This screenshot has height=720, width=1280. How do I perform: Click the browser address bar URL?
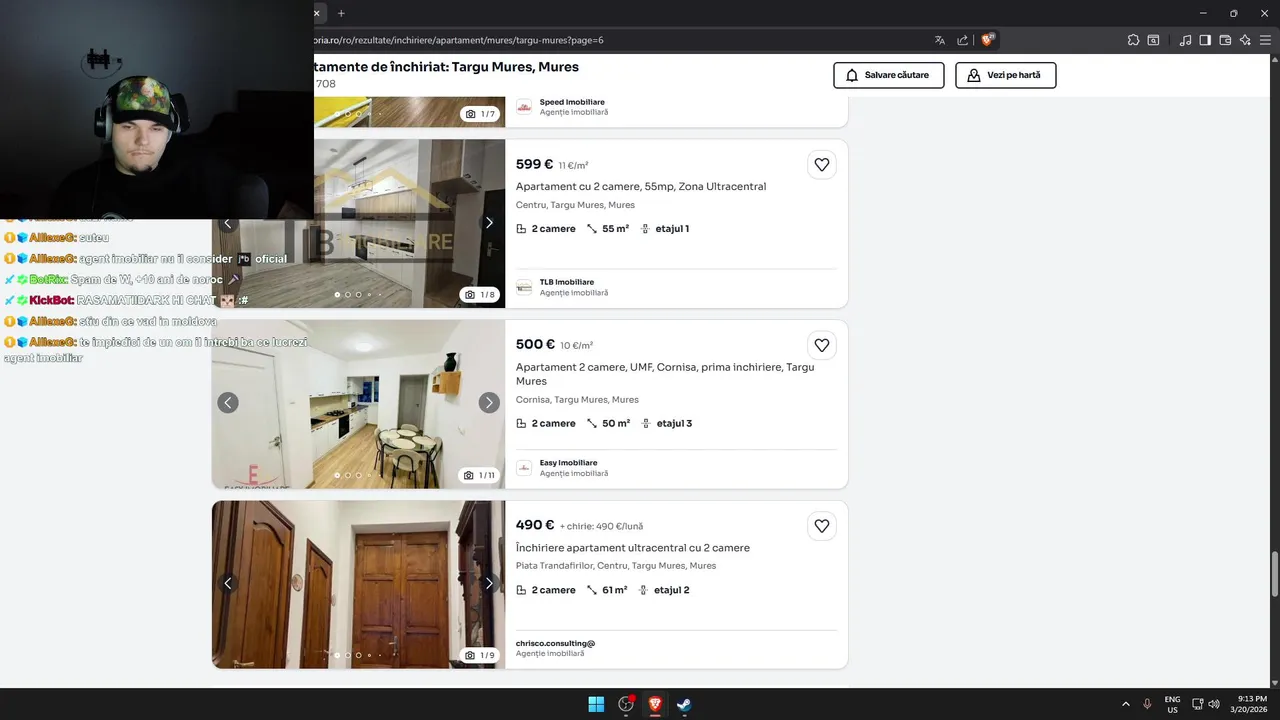461,40
